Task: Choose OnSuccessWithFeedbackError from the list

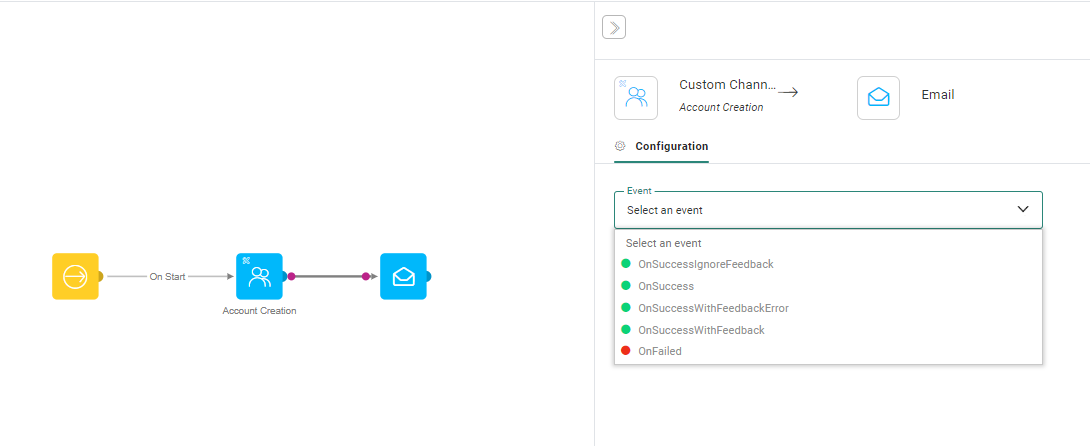Action: tap(713, 308)
